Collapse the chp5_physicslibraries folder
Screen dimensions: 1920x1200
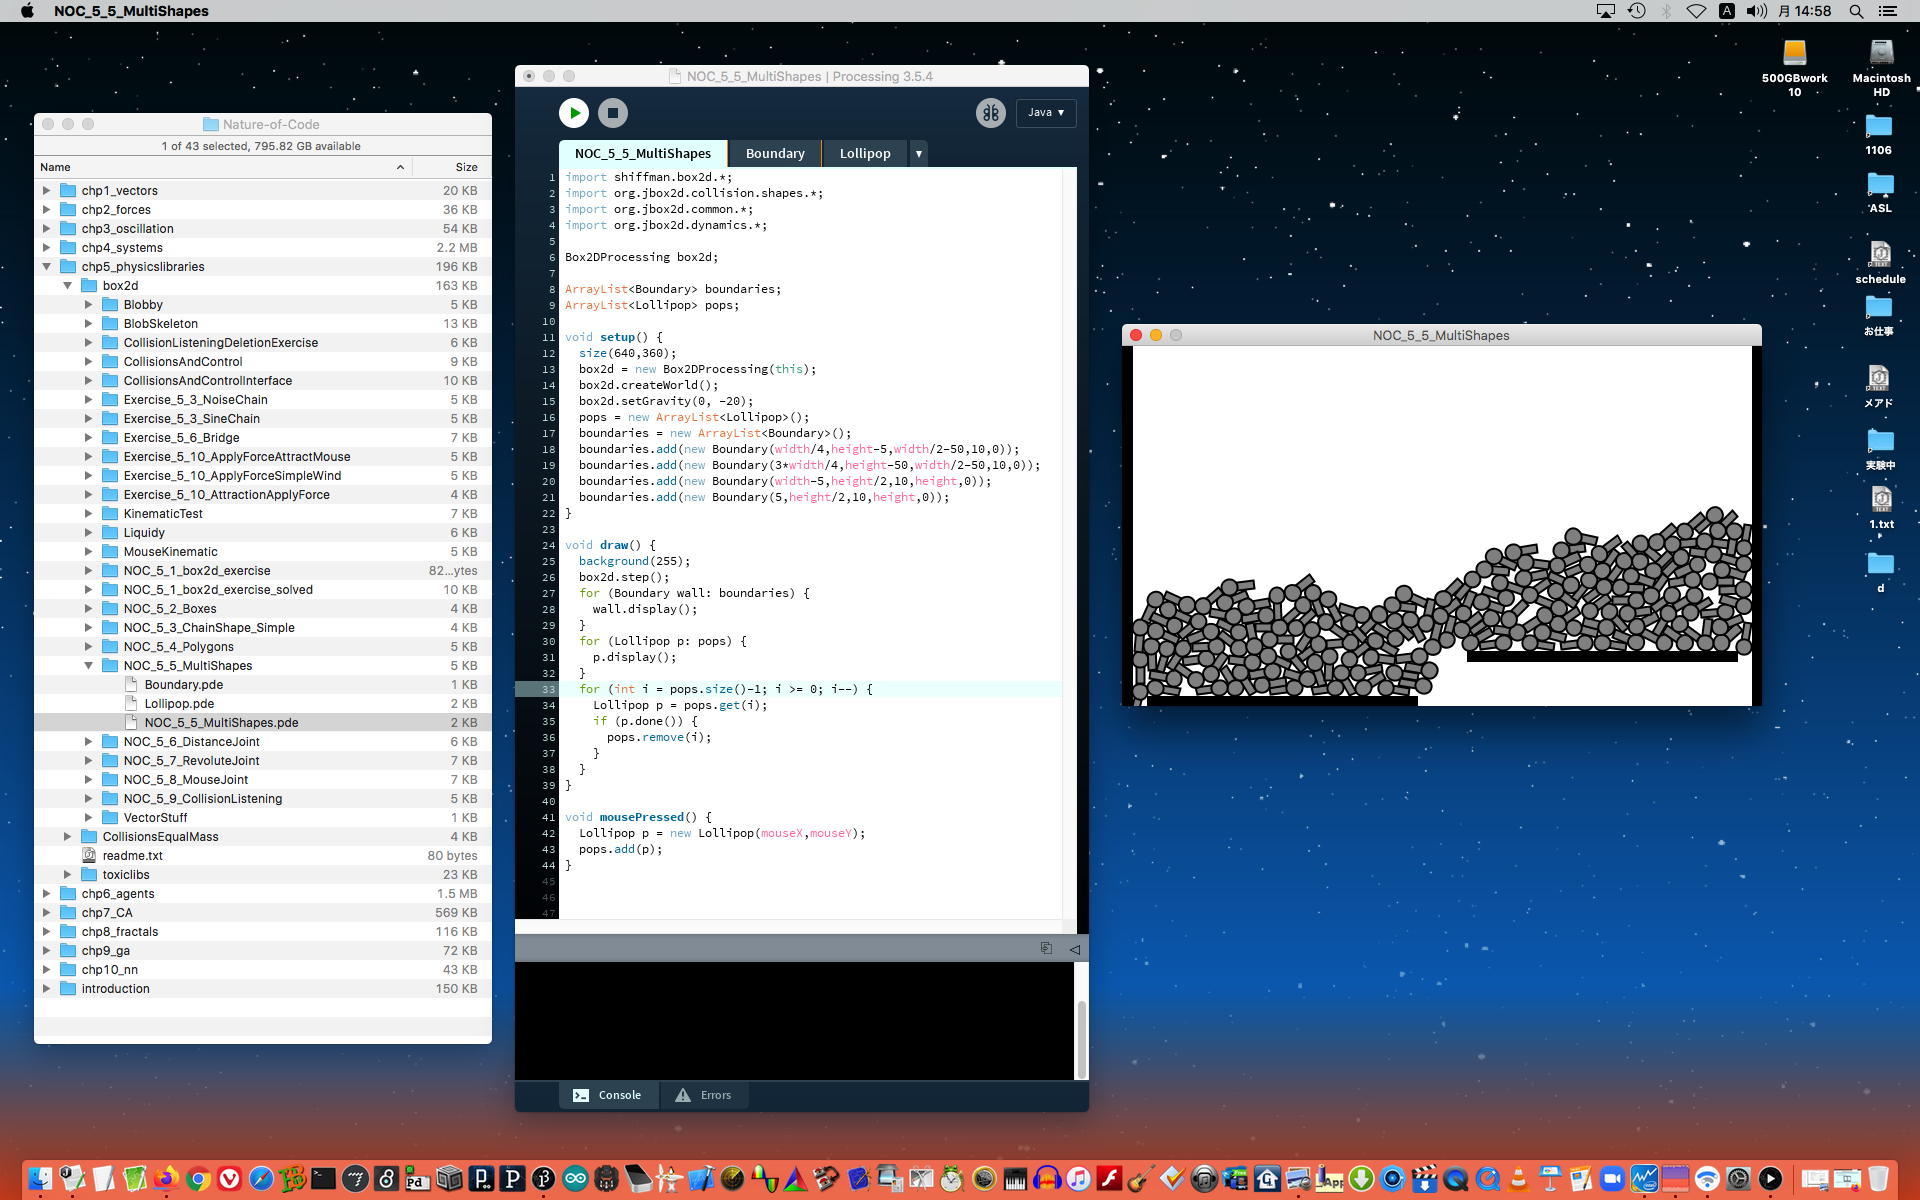click(x=47, y=267)
